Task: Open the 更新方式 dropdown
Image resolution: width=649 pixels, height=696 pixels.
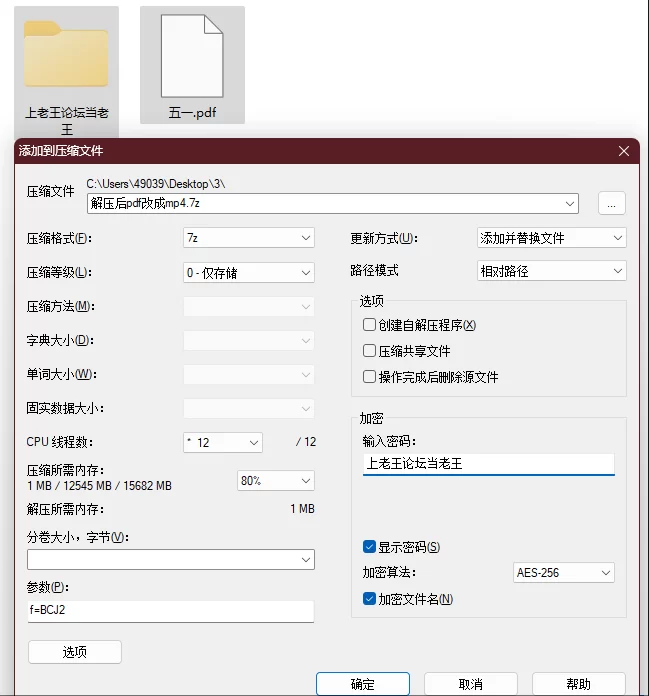Action: click(x=551, y=238)
